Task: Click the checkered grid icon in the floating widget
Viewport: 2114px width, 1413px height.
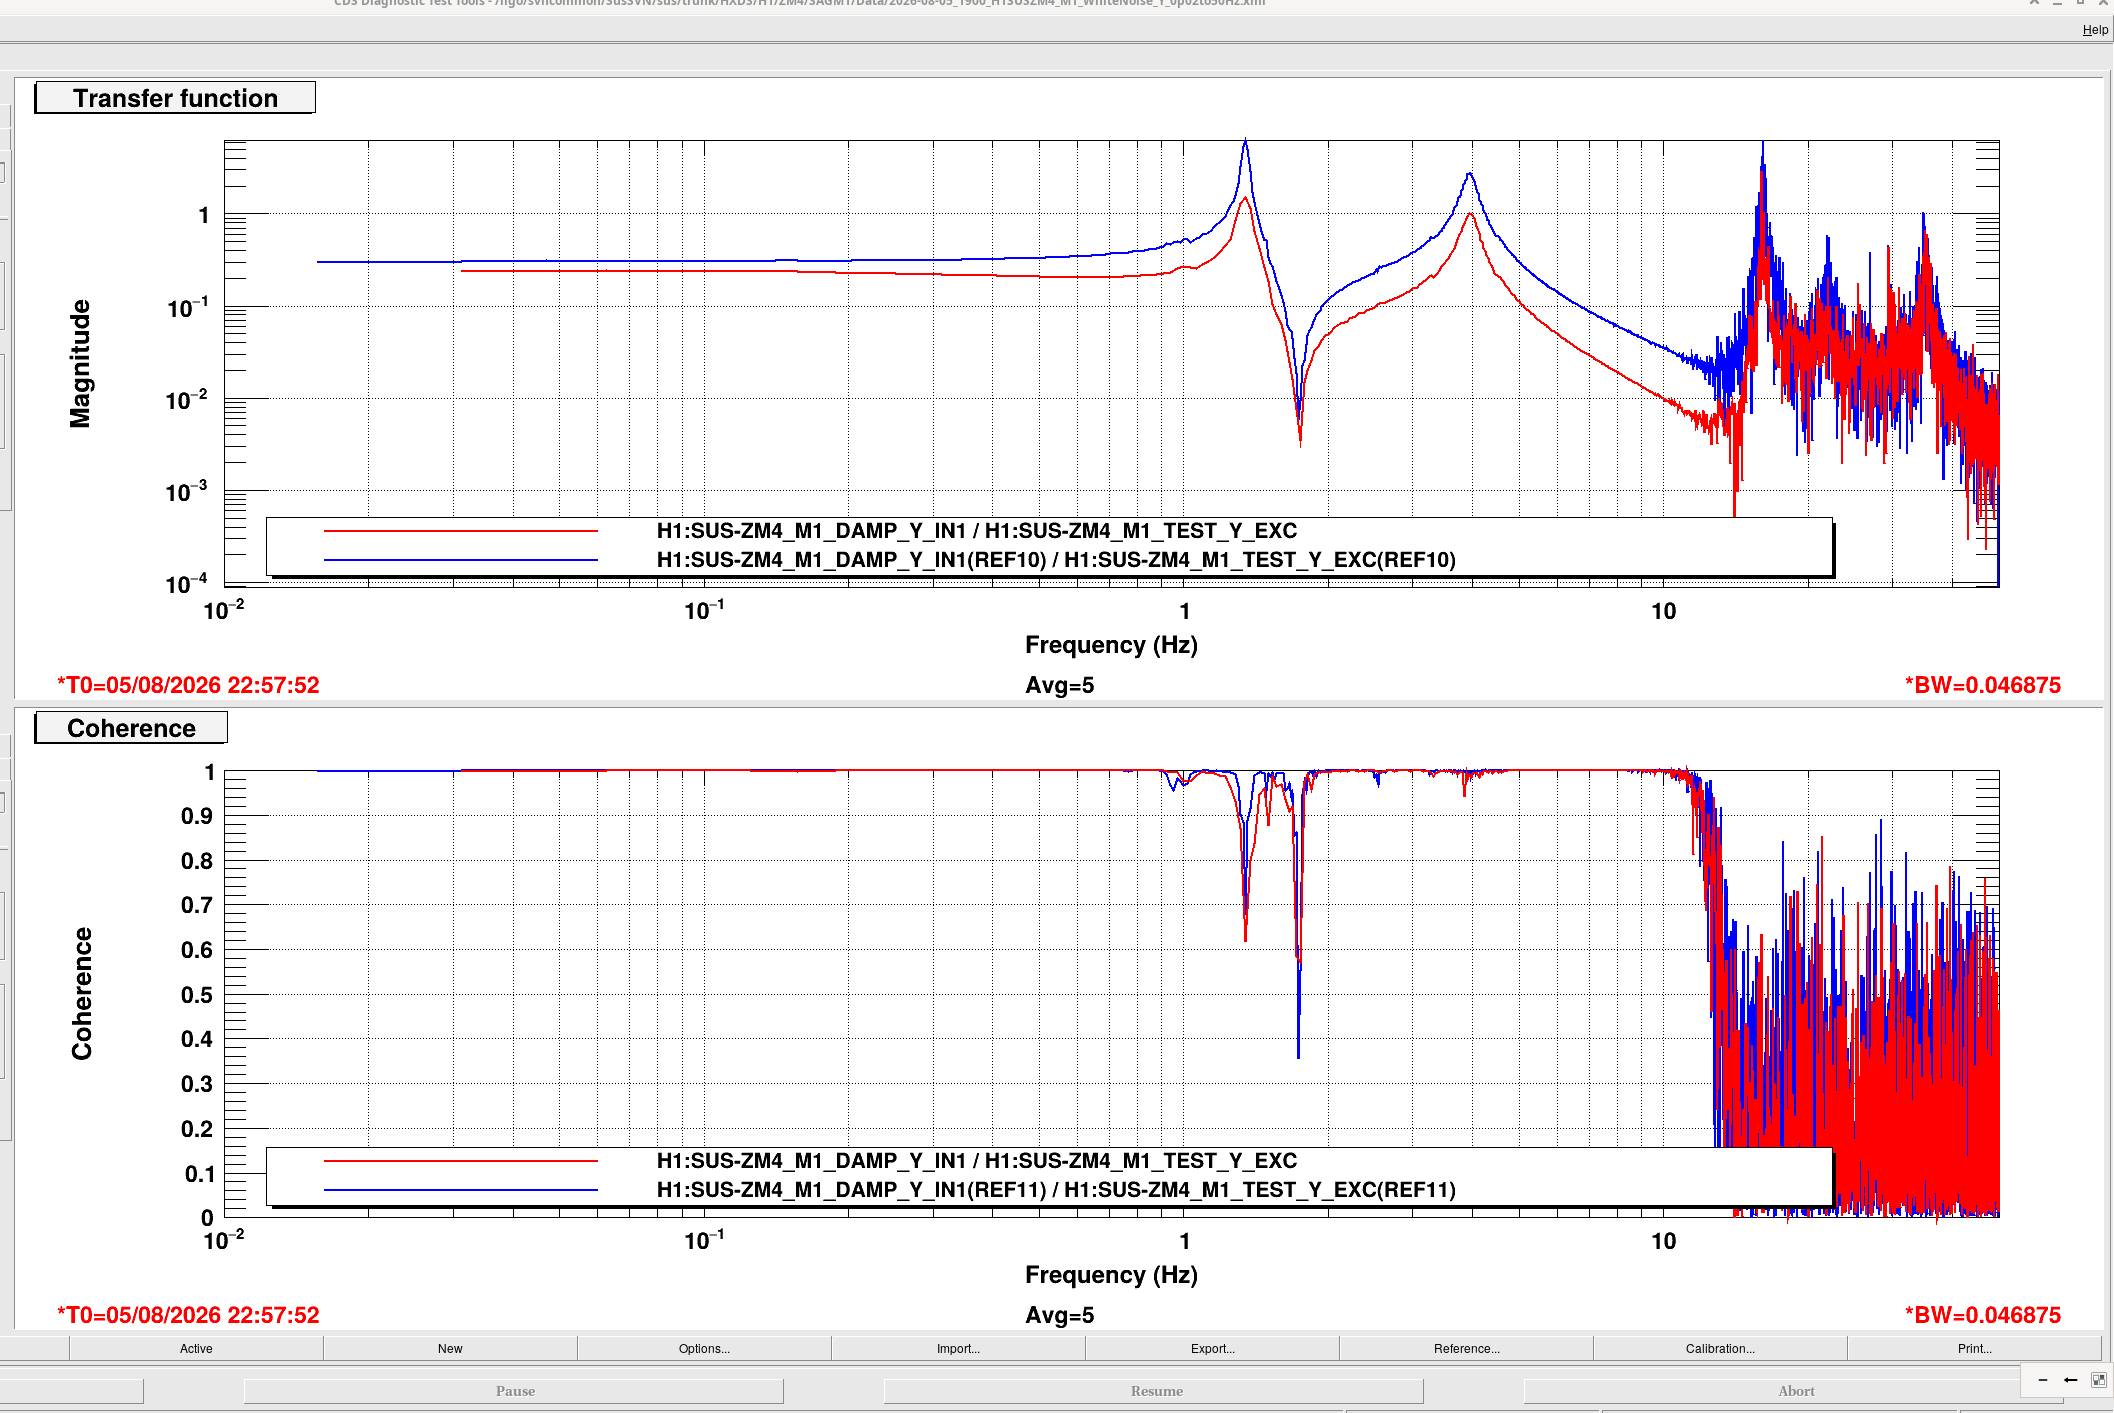Action: [2098, 1380]
